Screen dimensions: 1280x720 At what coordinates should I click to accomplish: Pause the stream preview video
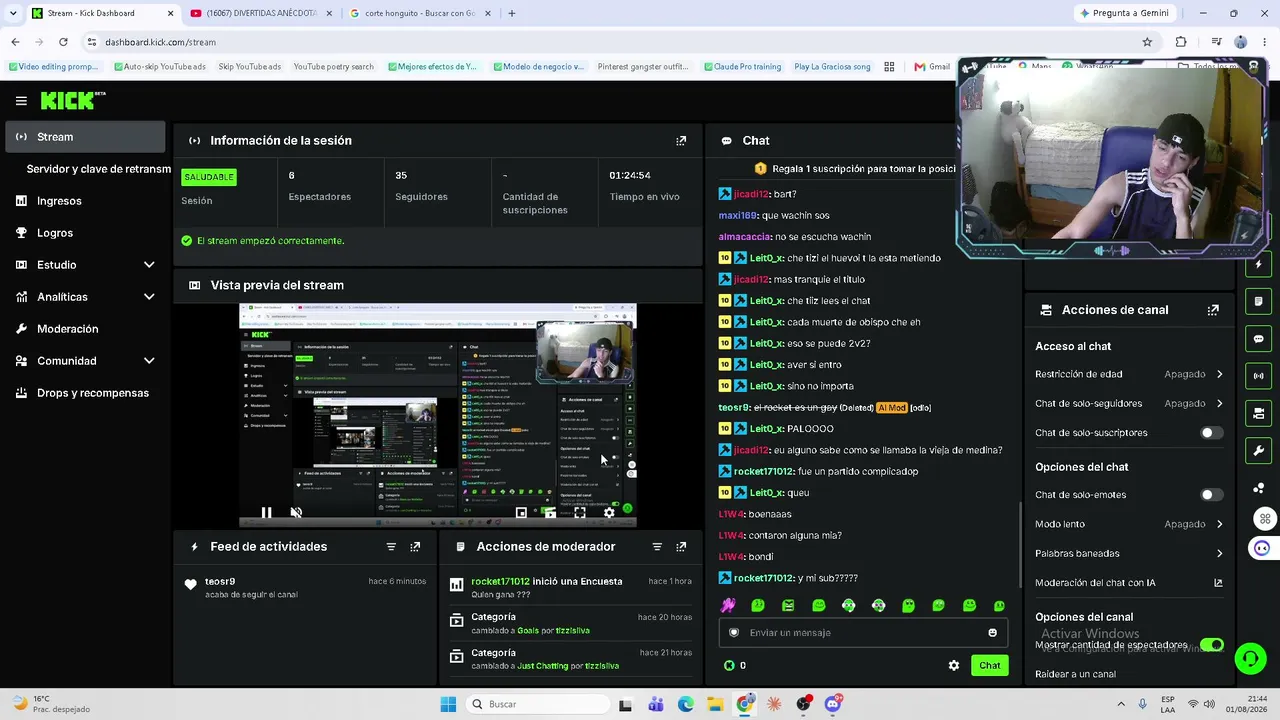(266, 513)
